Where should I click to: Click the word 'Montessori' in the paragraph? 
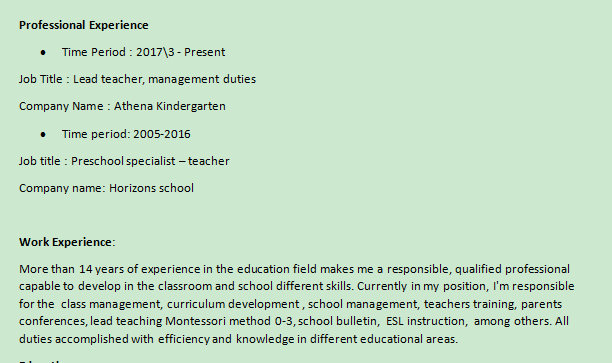click(196, 321)
